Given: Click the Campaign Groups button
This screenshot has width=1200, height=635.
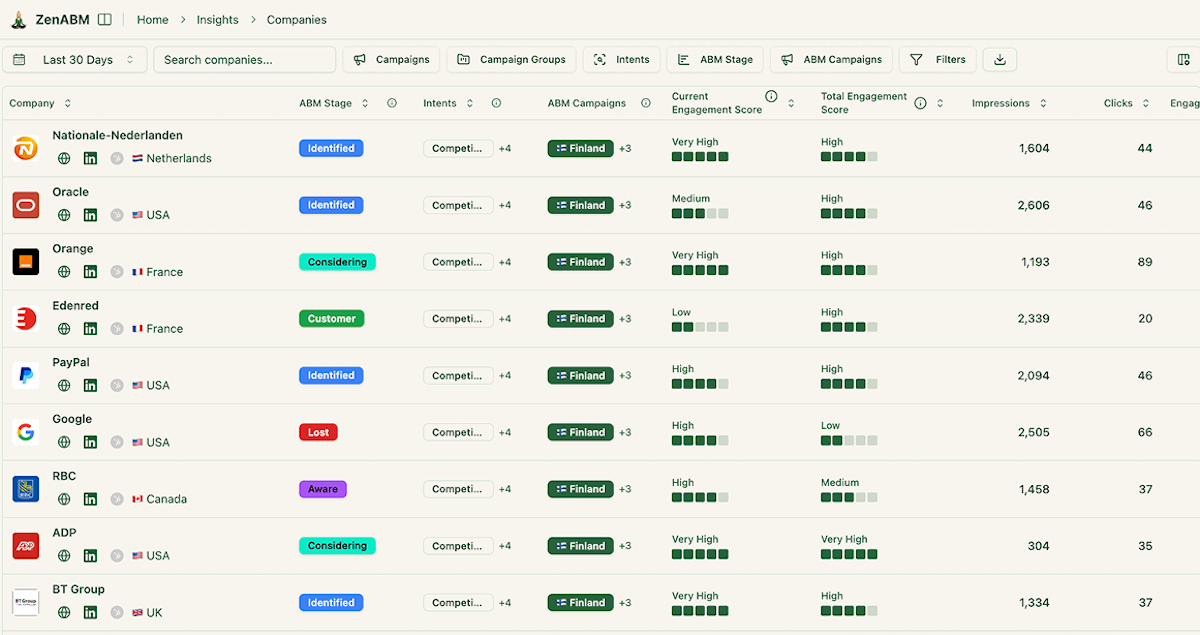Looking at the screenshot, I should [511, 59].
